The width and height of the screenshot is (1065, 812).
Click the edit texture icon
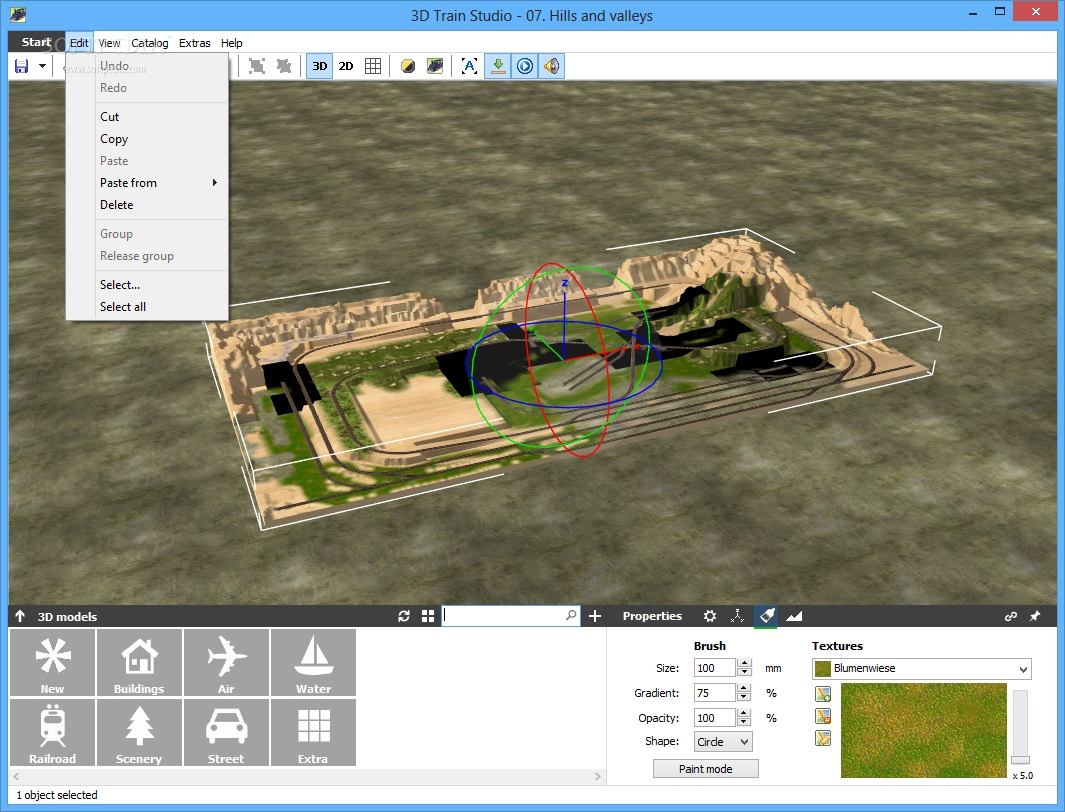823,739
